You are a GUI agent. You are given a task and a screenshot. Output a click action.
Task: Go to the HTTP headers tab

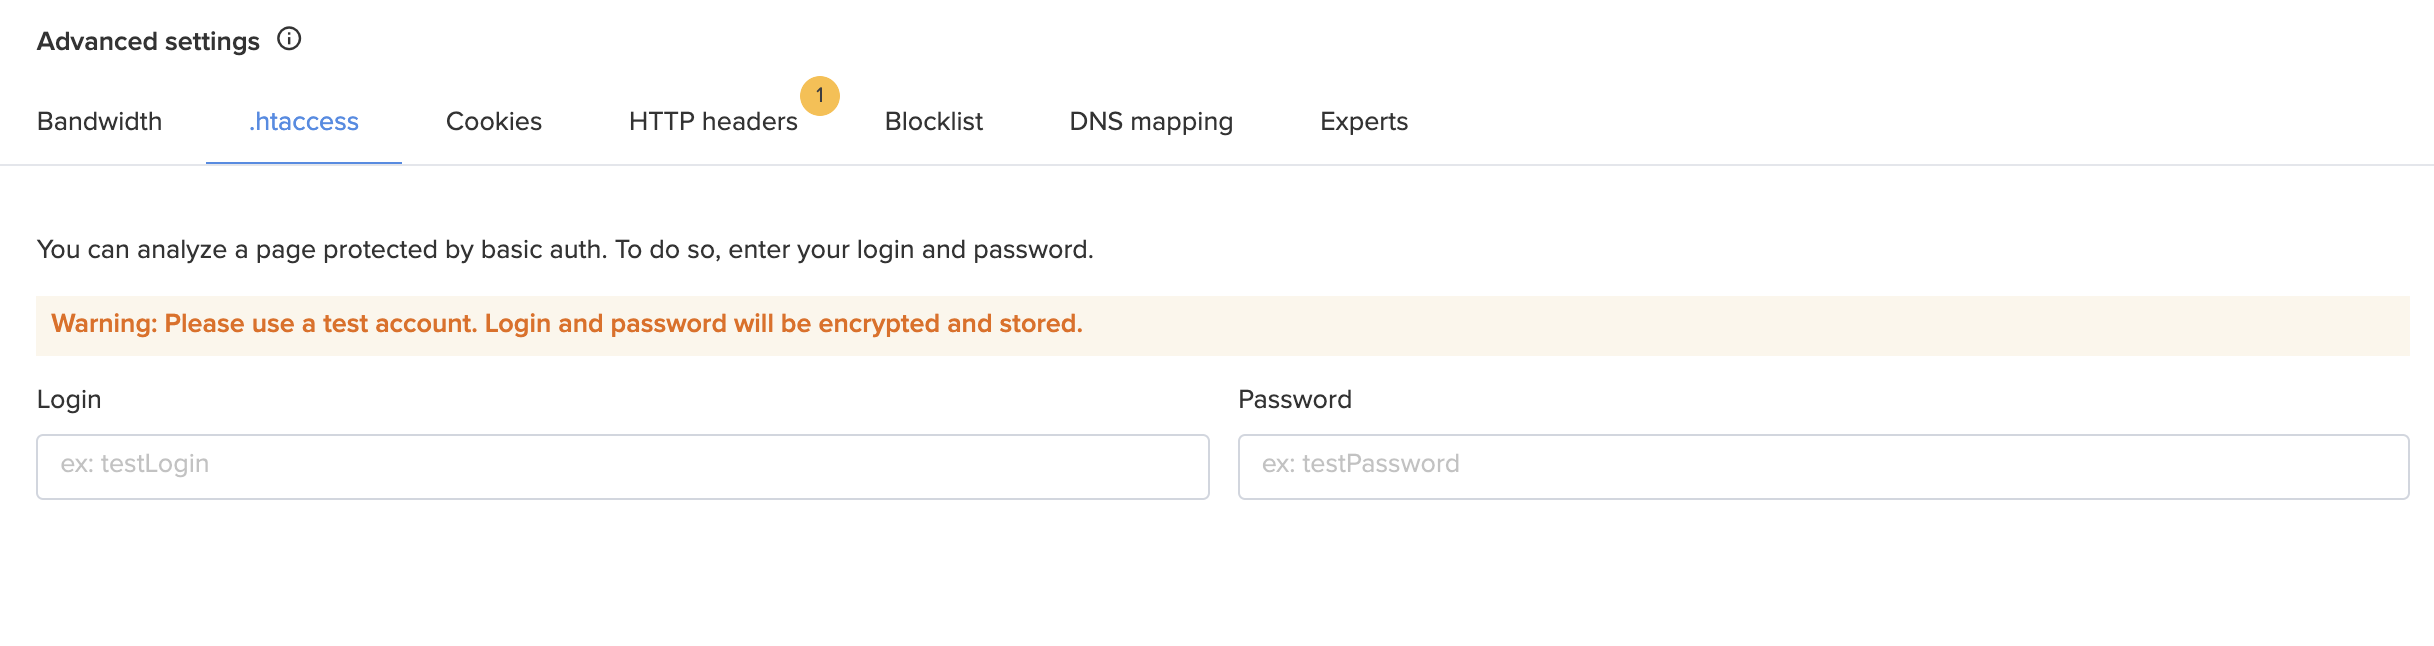[x=713, y=121]
